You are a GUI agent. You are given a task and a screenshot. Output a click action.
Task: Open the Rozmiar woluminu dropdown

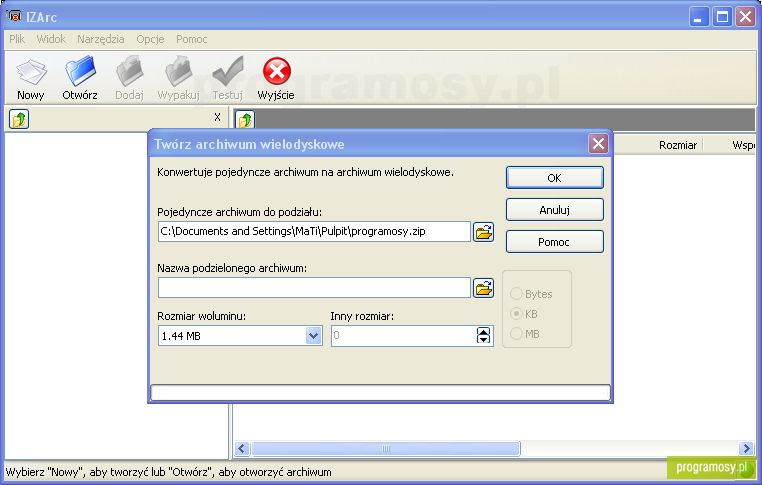[313, 336]
